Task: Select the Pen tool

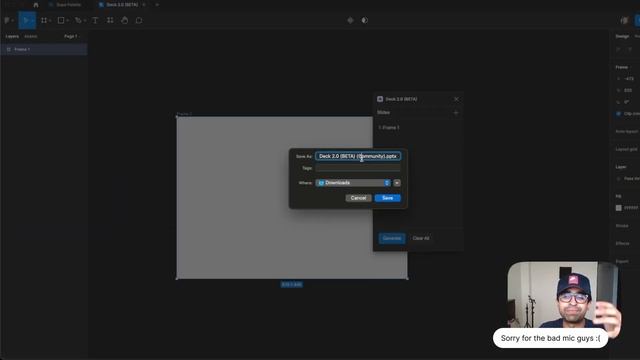Action: click(x=78, y=20)
